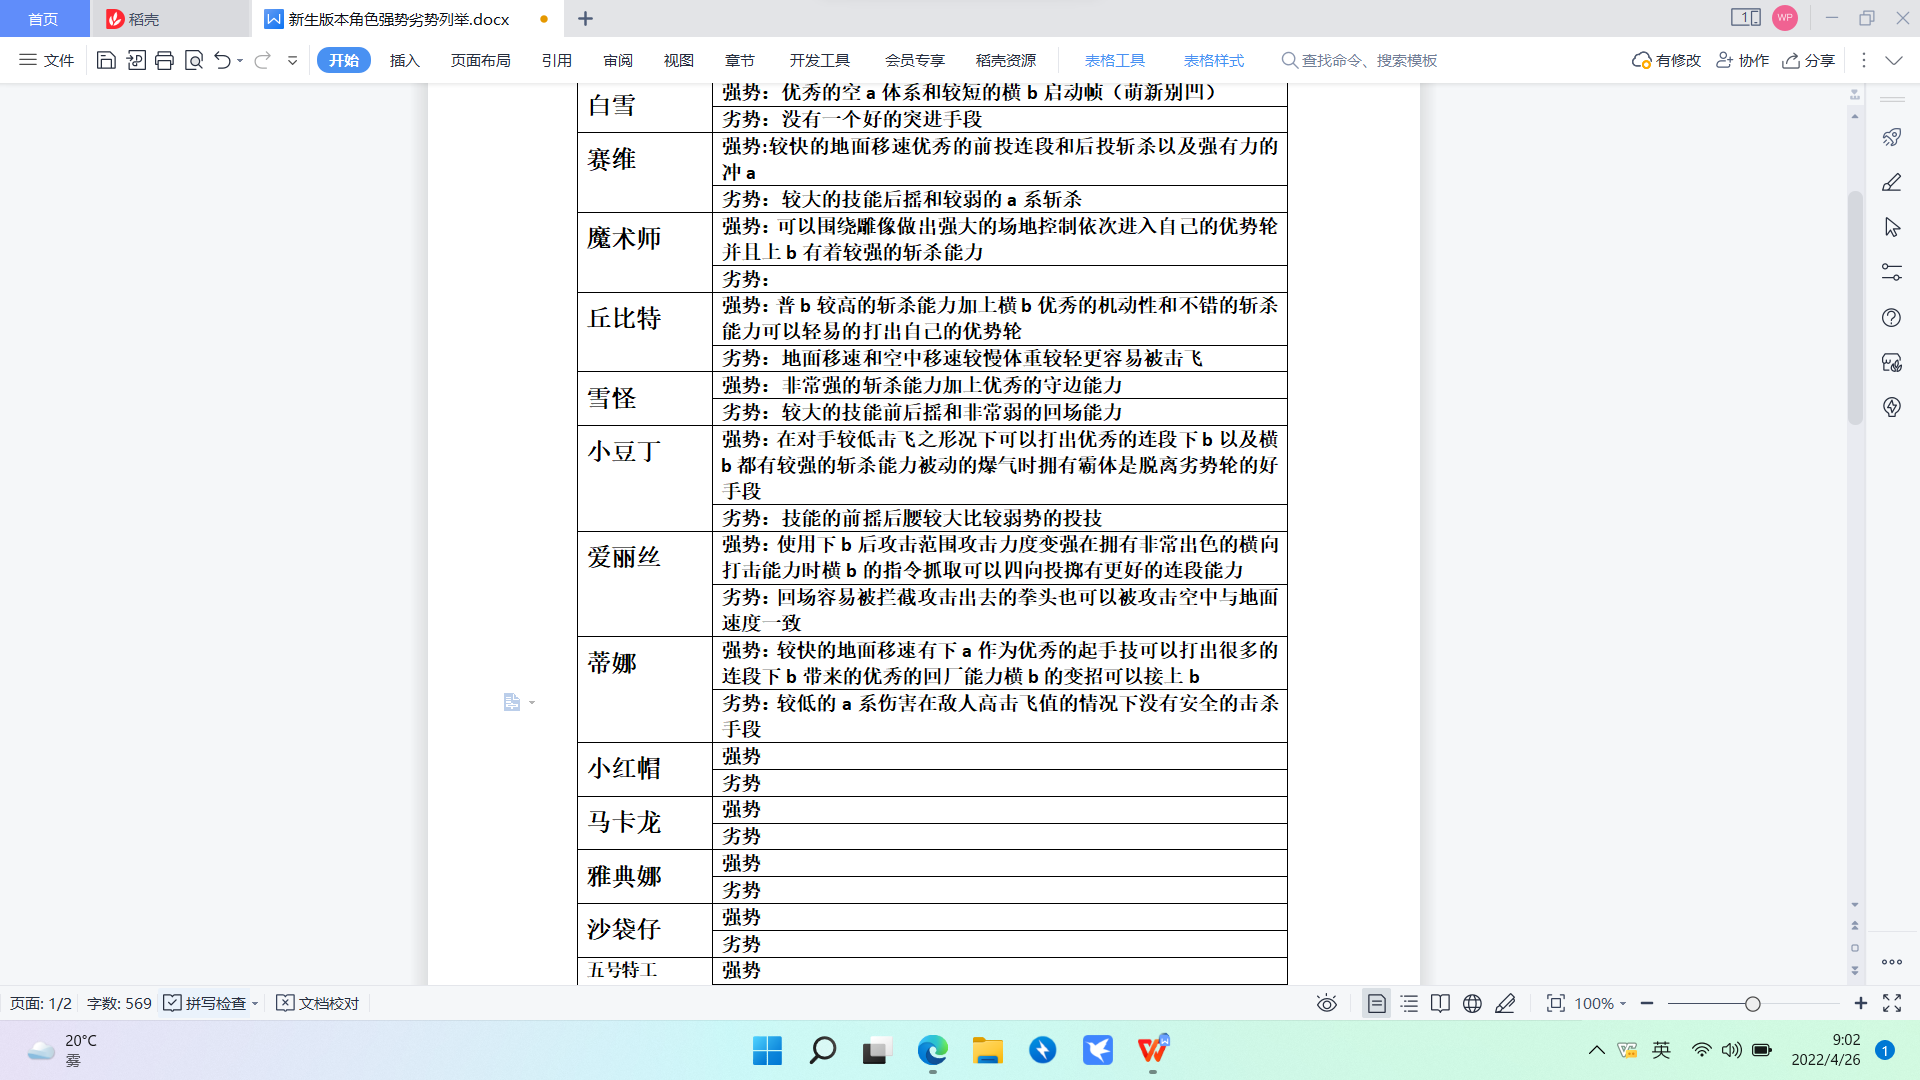Click the WPS user avatar
This screenshot has height=1080, width=1920.
1785,18
